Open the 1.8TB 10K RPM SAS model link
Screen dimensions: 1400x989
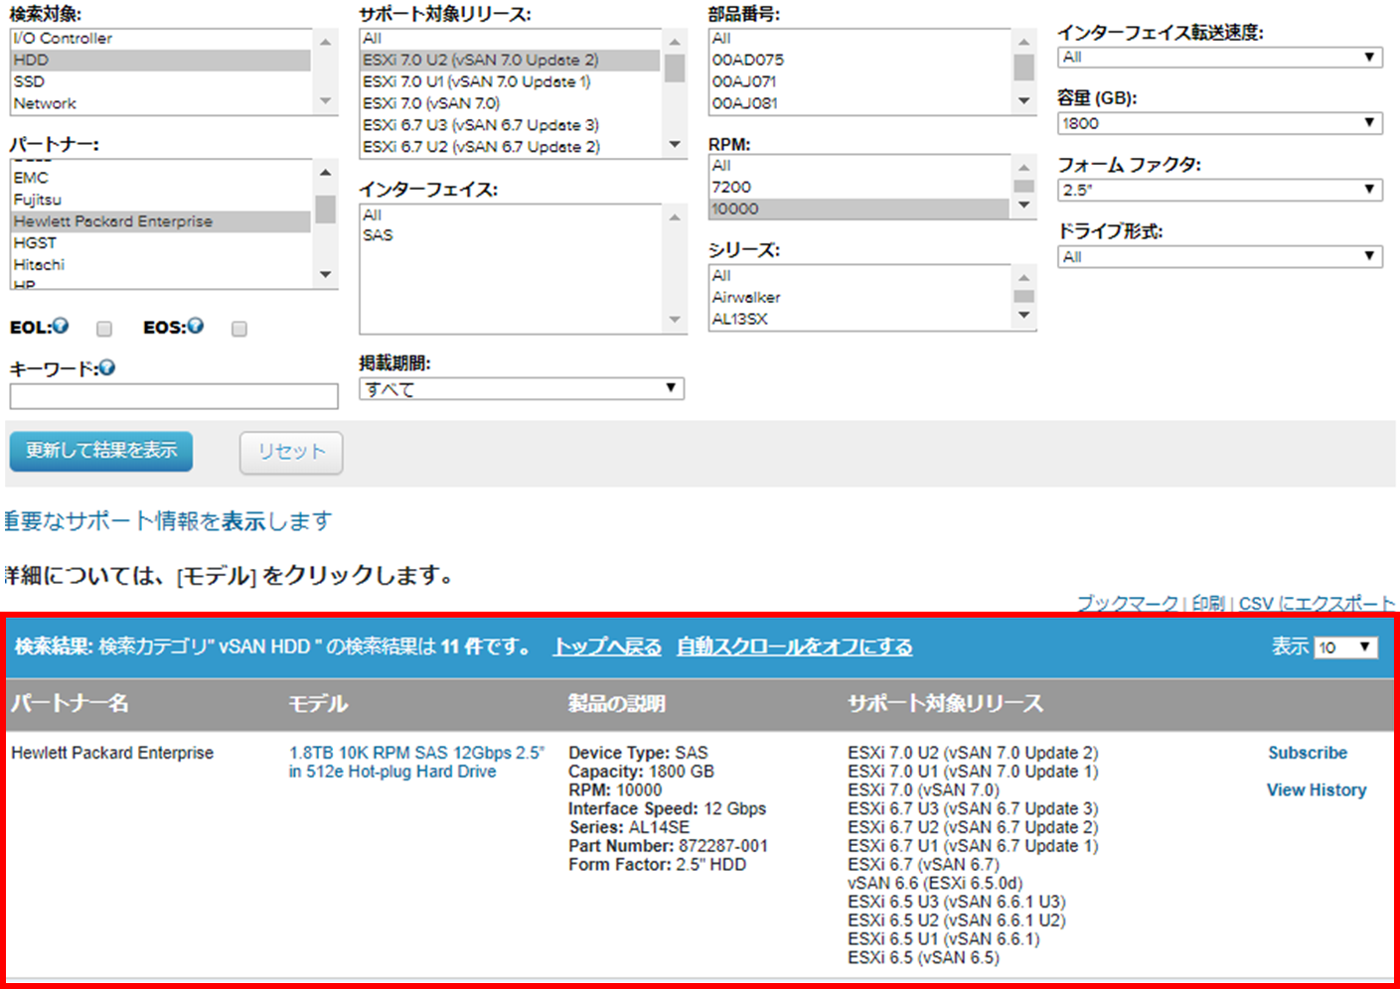[417, 762]
